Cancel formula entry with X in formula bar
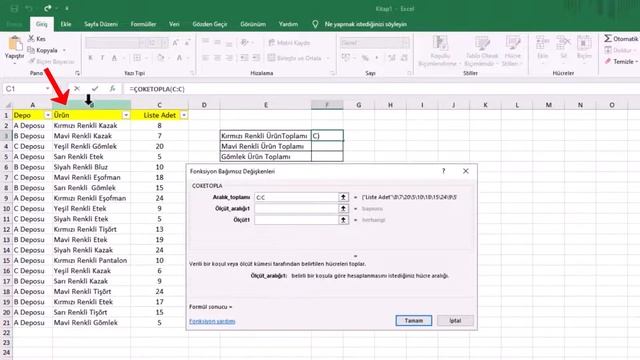This screenshot has height=360, width=640. click(77, 89)
